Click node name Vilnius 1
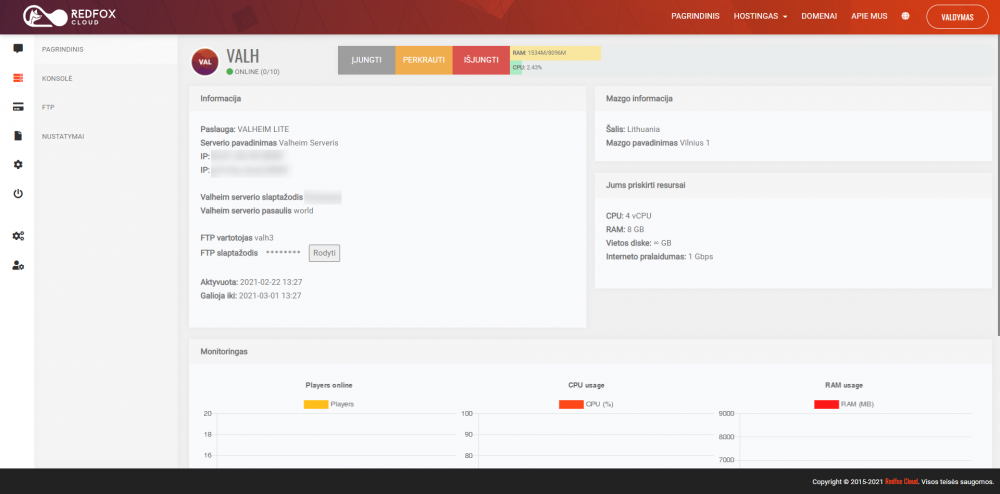1000x494 pixels. (695, 143)
